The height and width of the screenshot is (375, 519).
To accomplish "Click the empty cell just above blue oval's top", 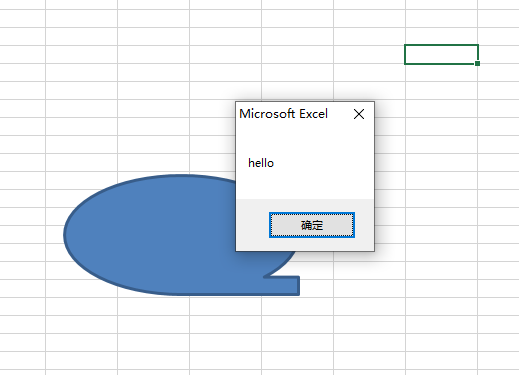I will pos(153,162).
